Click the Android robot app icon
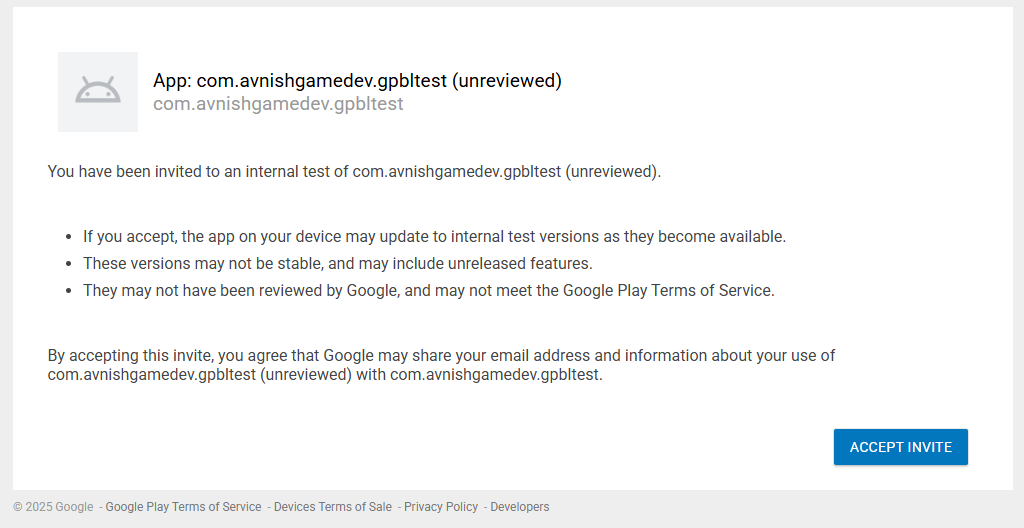Screen dimensions: 1024x528 pos(98,92)
